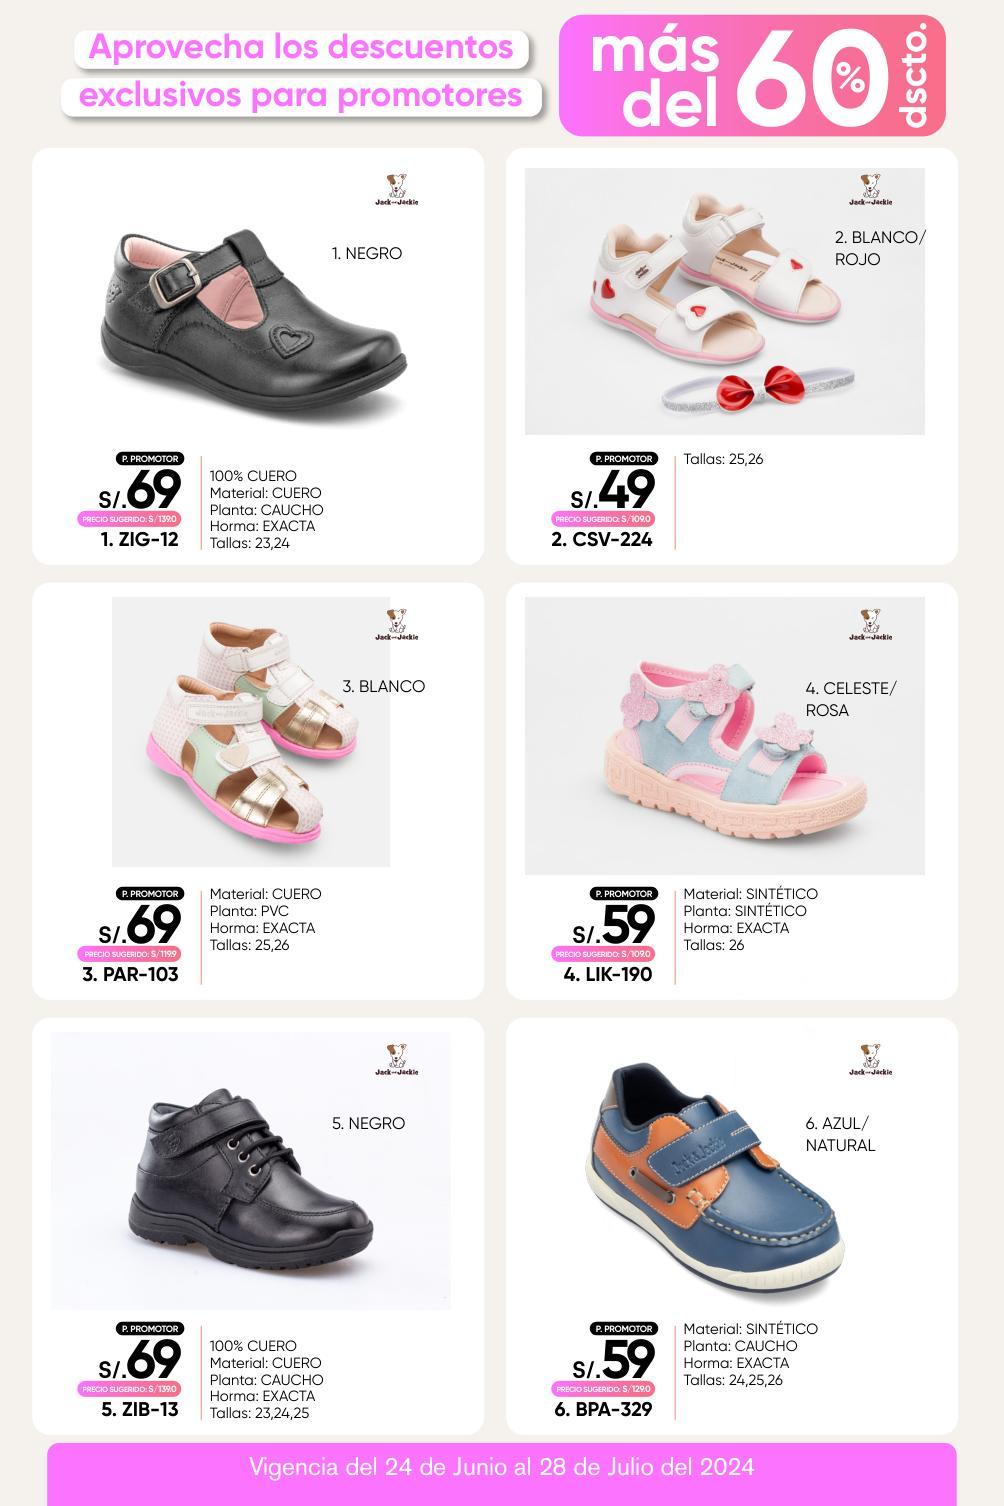Select the black ZIB-13 boot image
Screen dimensions: 1004x1506
(x=251, y=1171)
